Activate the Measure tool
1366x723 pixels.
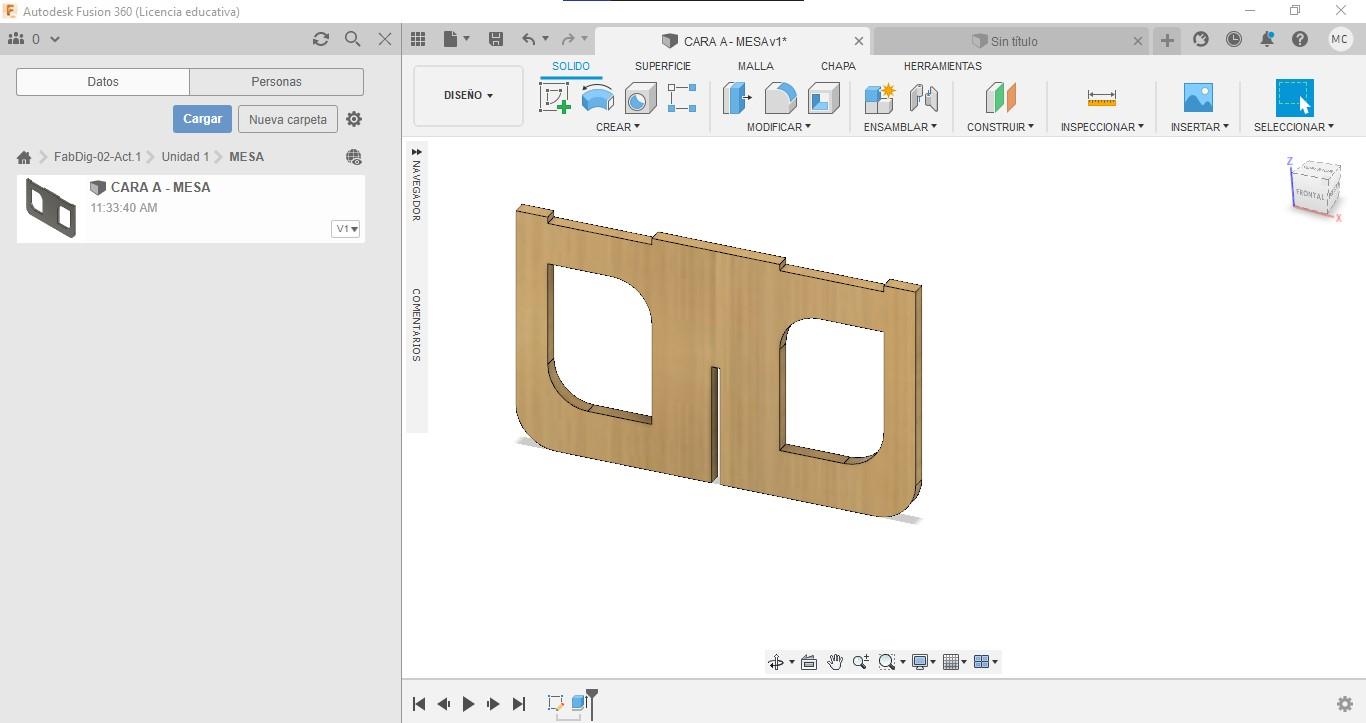(1101, 98)
